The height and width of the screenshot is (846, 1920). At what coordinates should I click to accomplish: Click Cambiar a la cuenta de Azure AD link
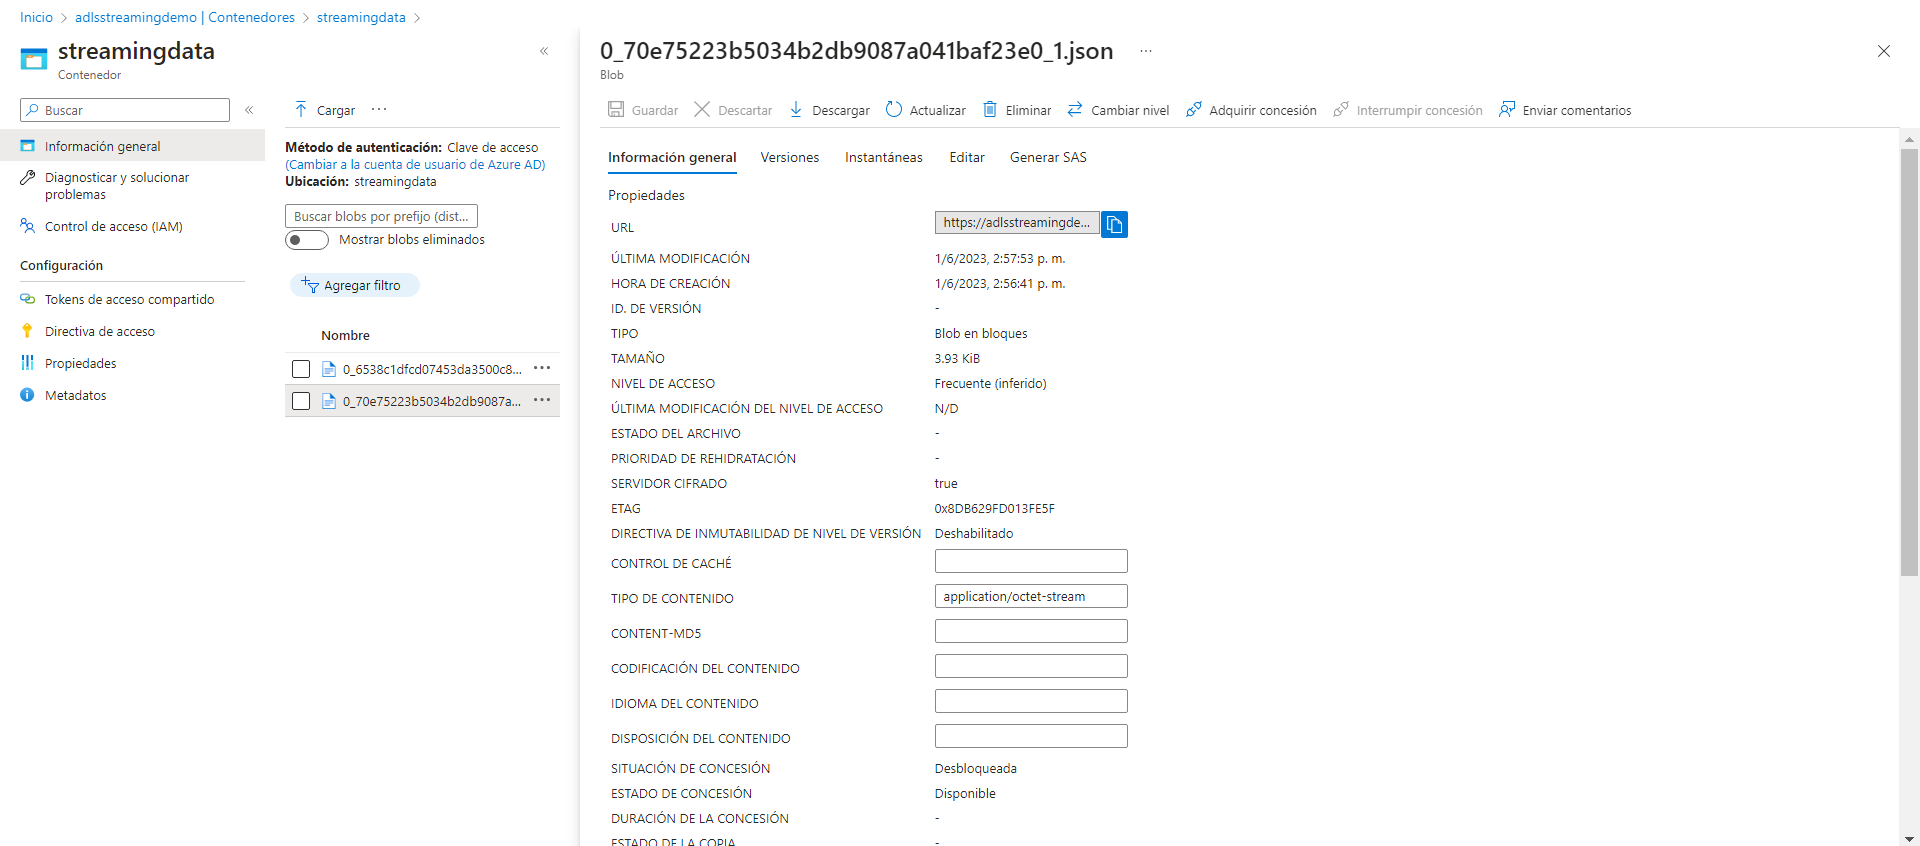(415, 165)
